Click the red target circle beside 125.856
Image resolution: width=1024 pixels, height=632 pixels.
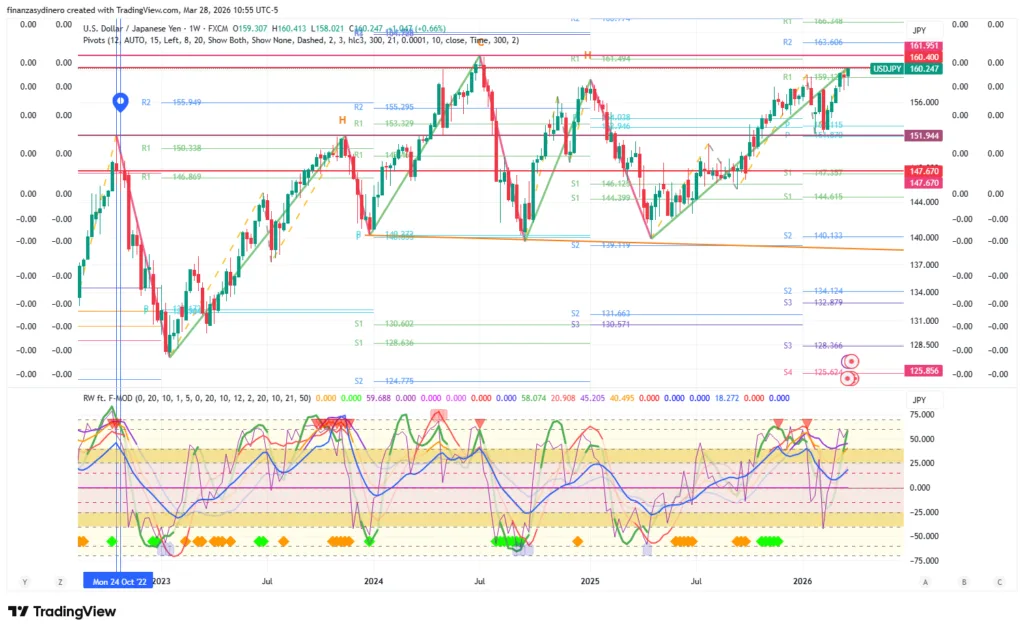pyautogui.click(x=849, y=361)
